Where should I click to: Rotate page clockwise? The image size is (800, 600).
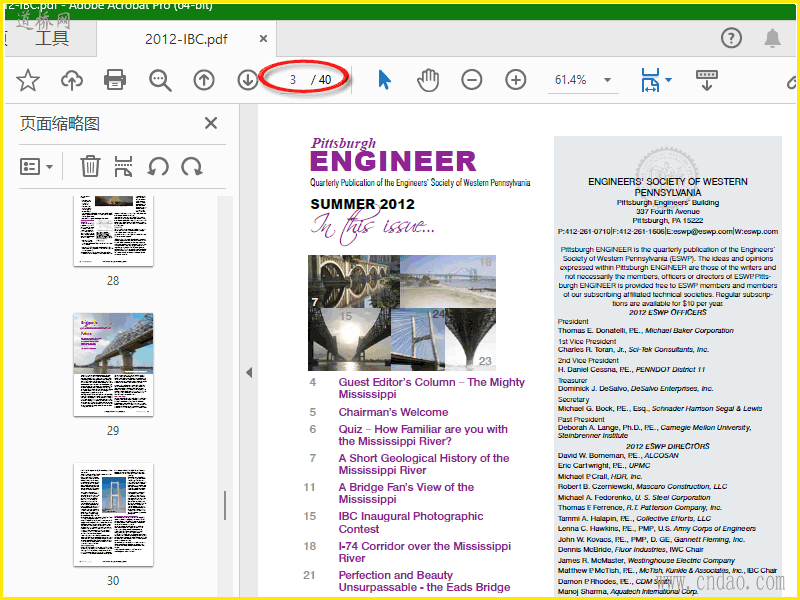coord(192,166)
